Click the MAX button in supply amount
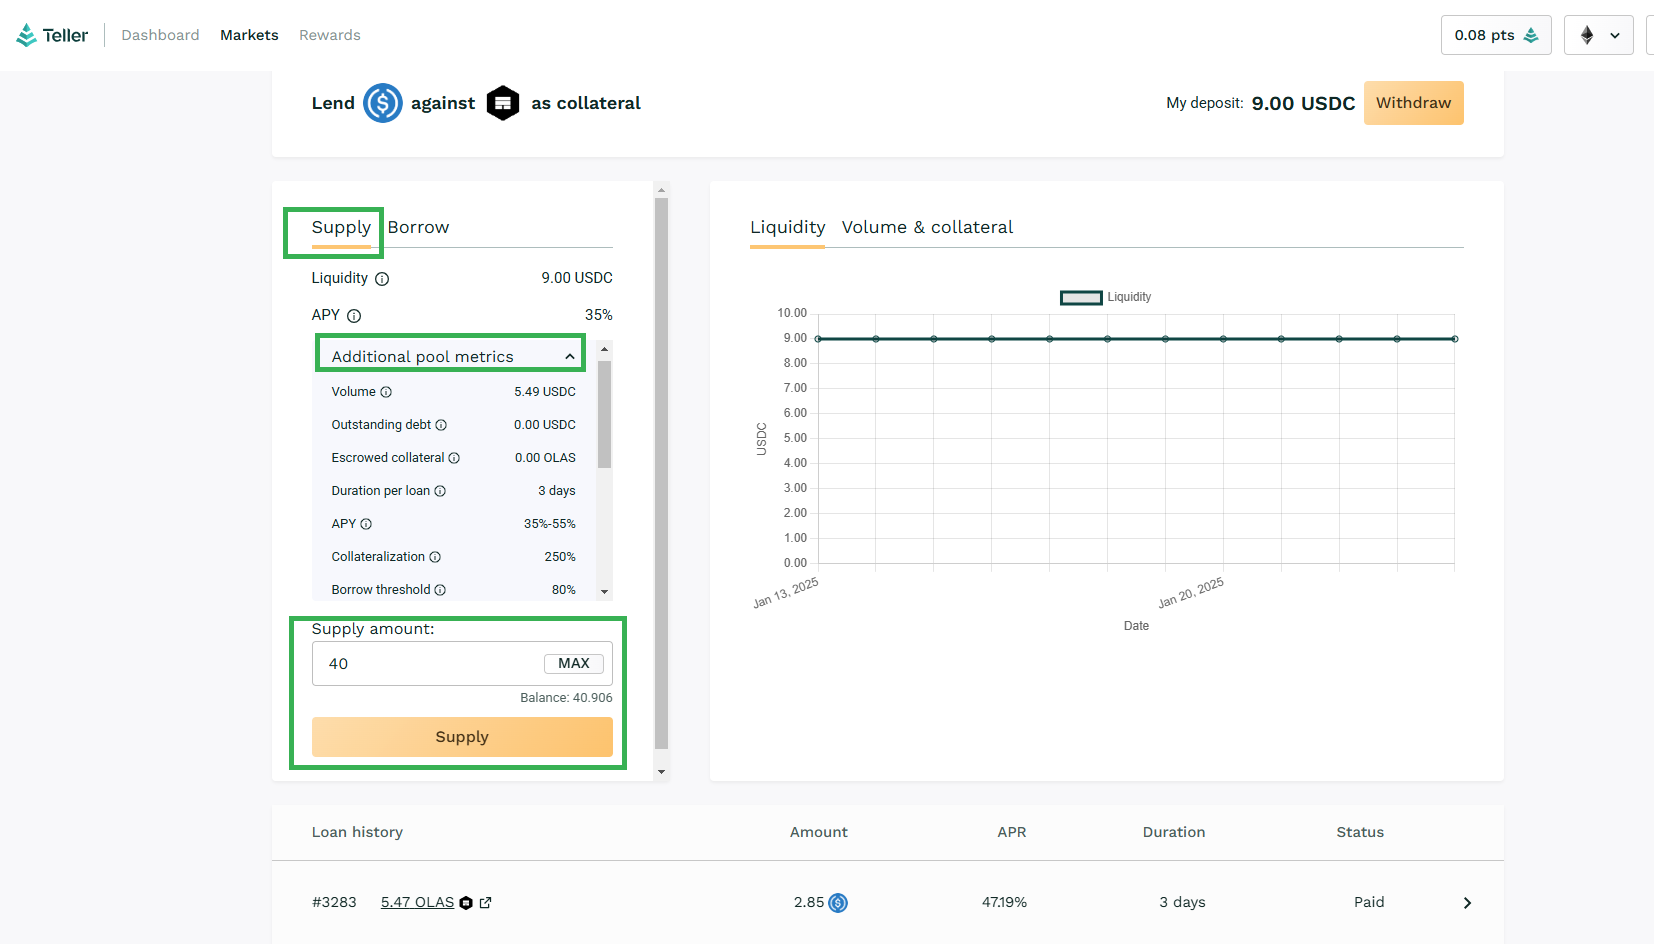 pyautogui.click(x=573, y=663)
